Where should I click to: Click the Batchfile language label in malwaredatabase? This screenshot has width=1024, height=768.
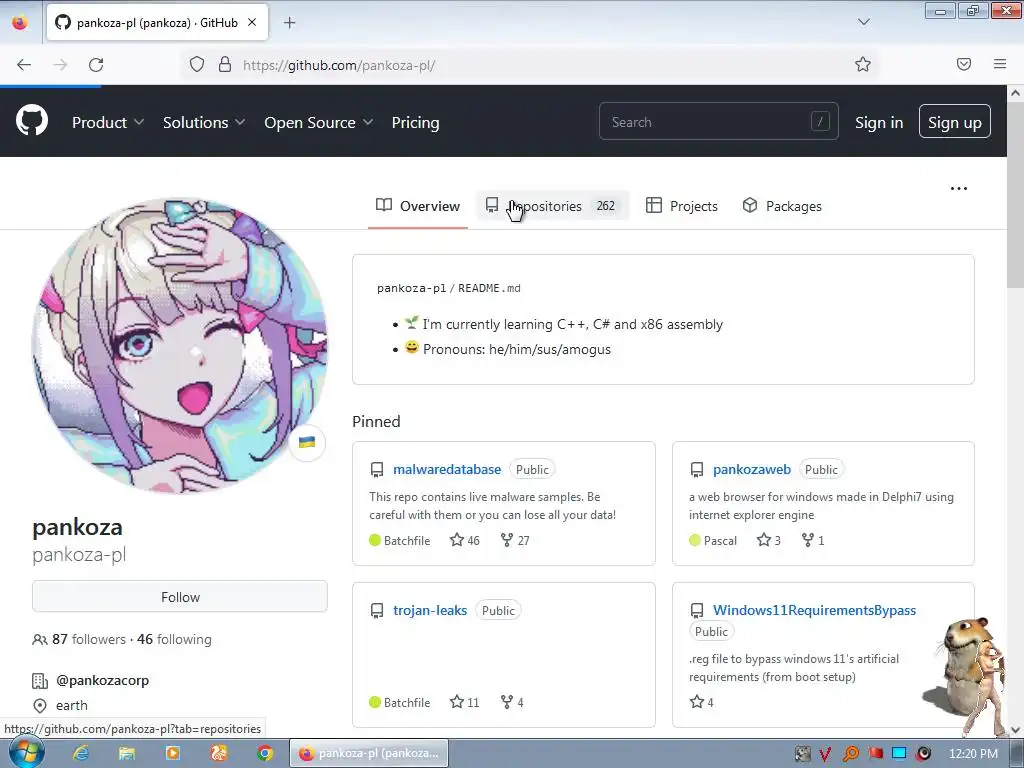[407, 540]
